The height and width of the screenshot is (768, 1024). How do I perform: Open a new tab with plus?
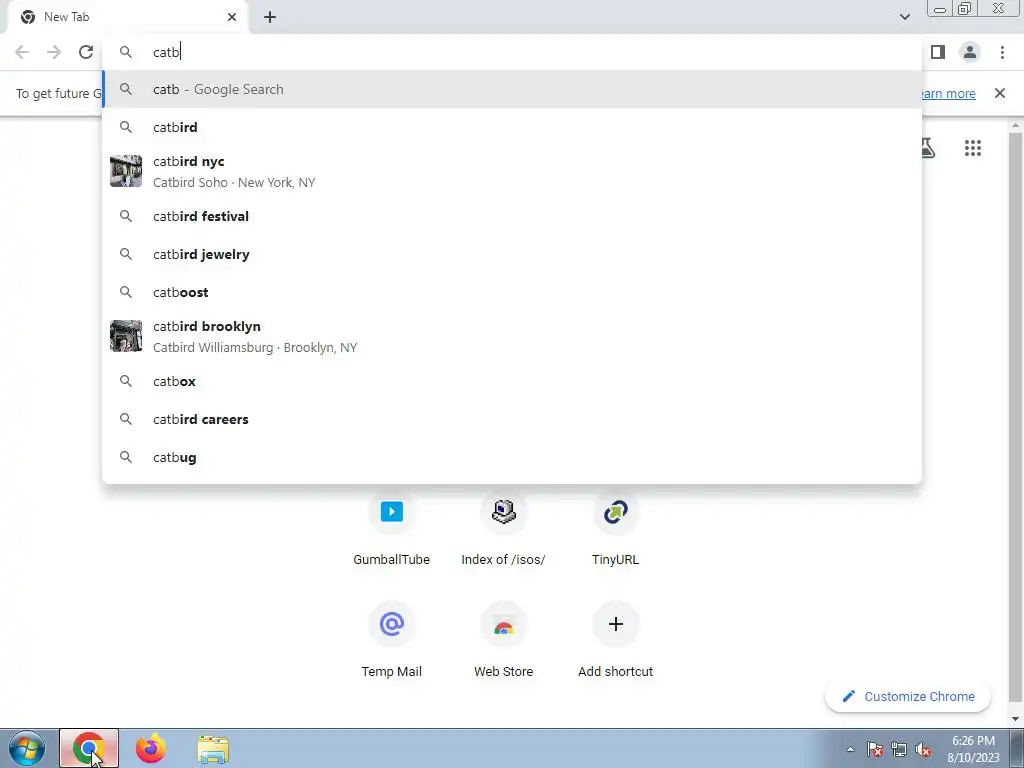coord(270,17)
